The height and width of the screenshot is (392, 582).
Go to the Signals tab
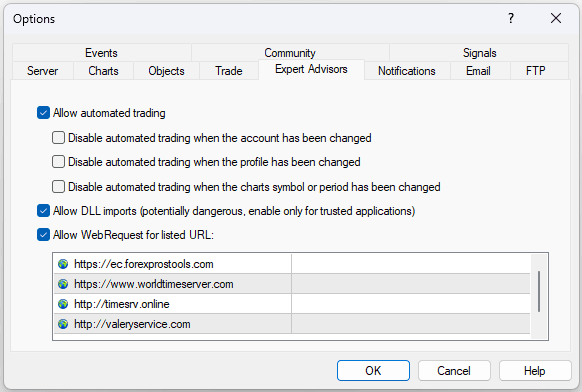pyautogui.click(x=479, y=53)
